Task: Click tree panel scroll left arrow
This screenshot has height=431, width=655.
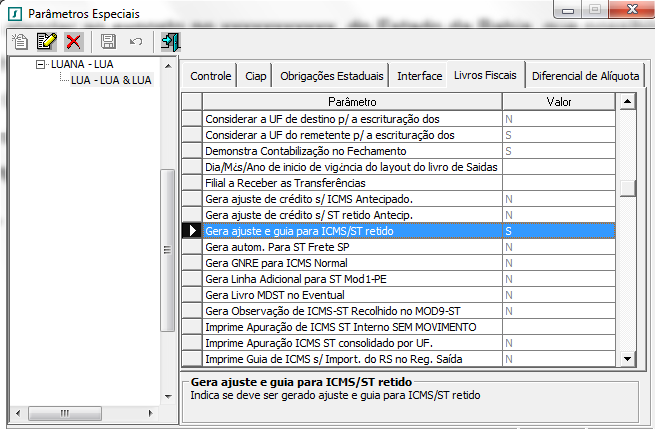Action: click(18, 413)
